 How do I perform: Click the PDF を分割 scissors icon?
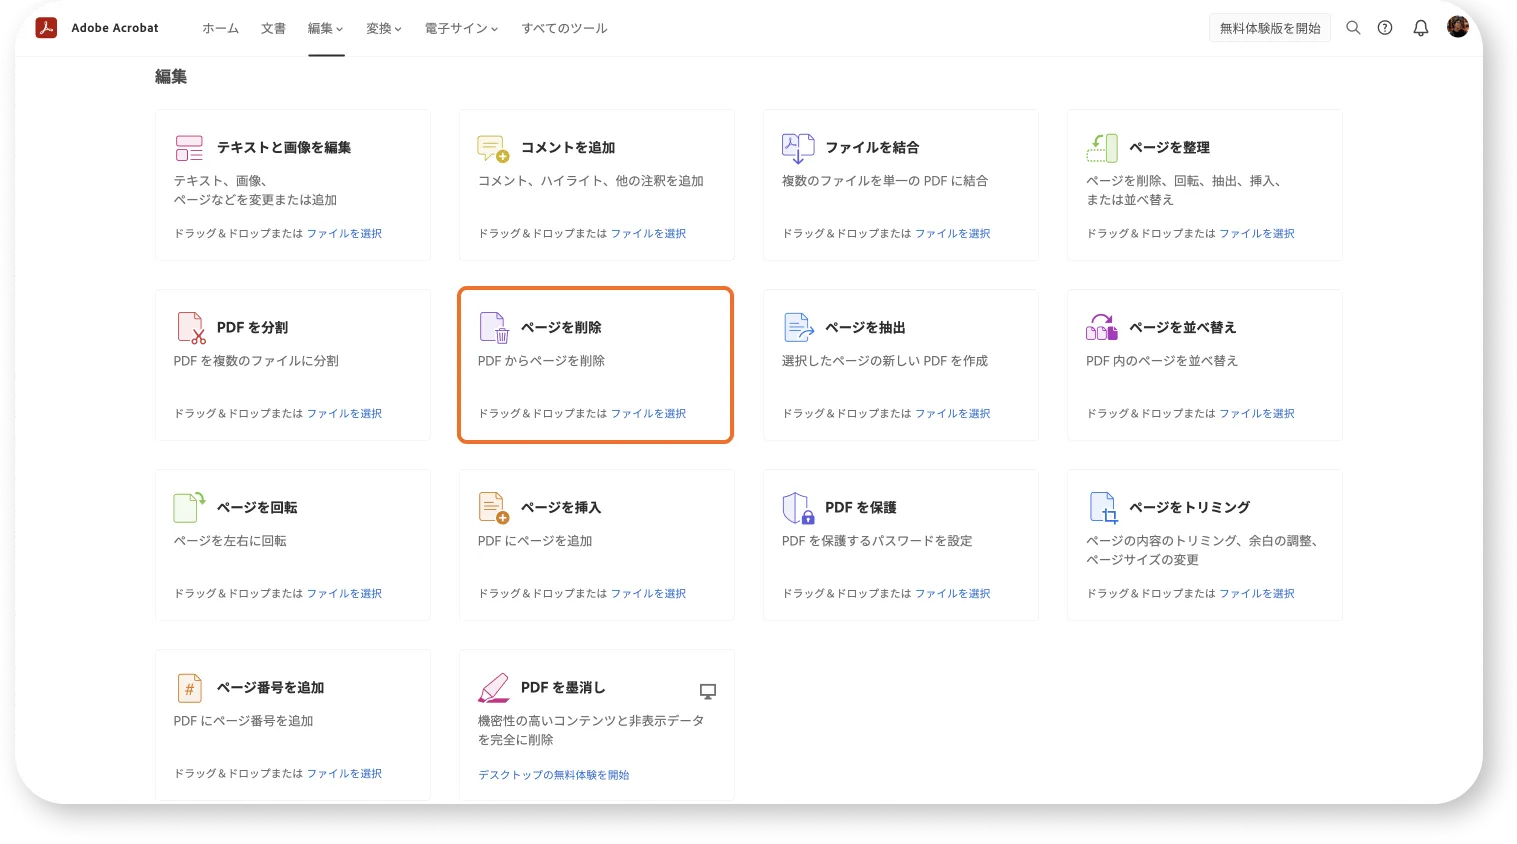click(x=191, y=328)
